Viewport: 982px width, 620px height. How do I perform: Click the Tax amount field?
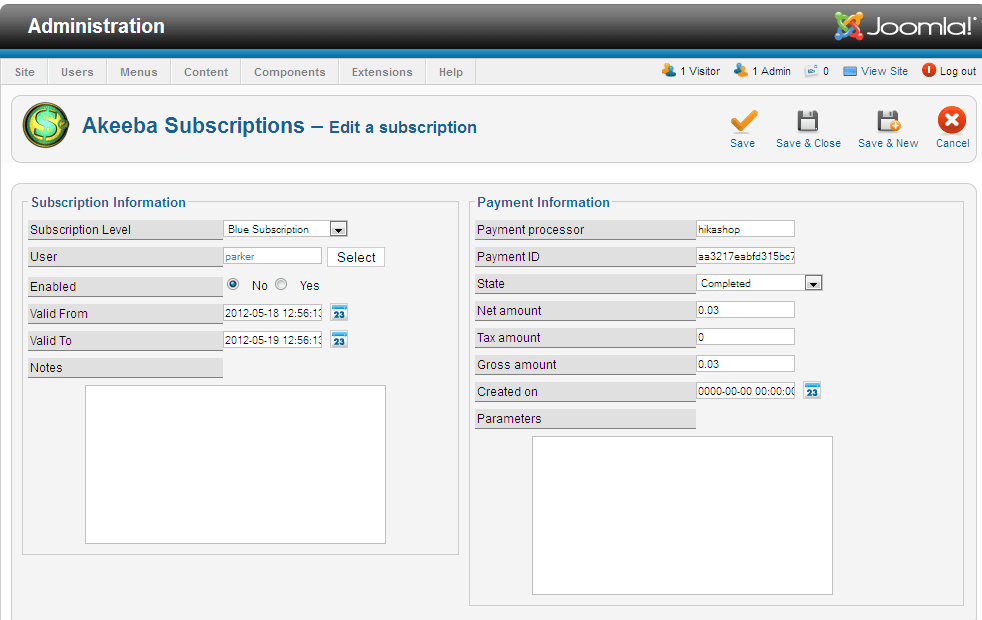click(745, 336)
